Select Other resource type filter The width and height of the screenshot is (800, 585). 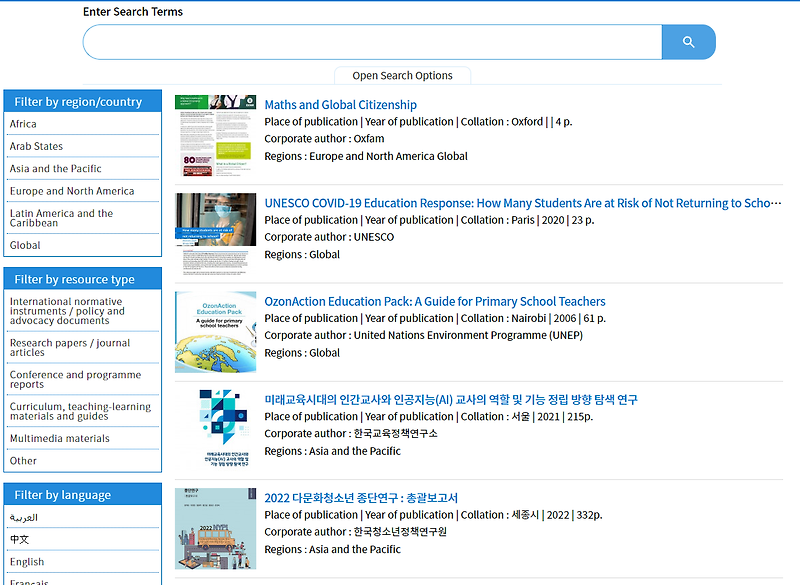tap(83, 461)
